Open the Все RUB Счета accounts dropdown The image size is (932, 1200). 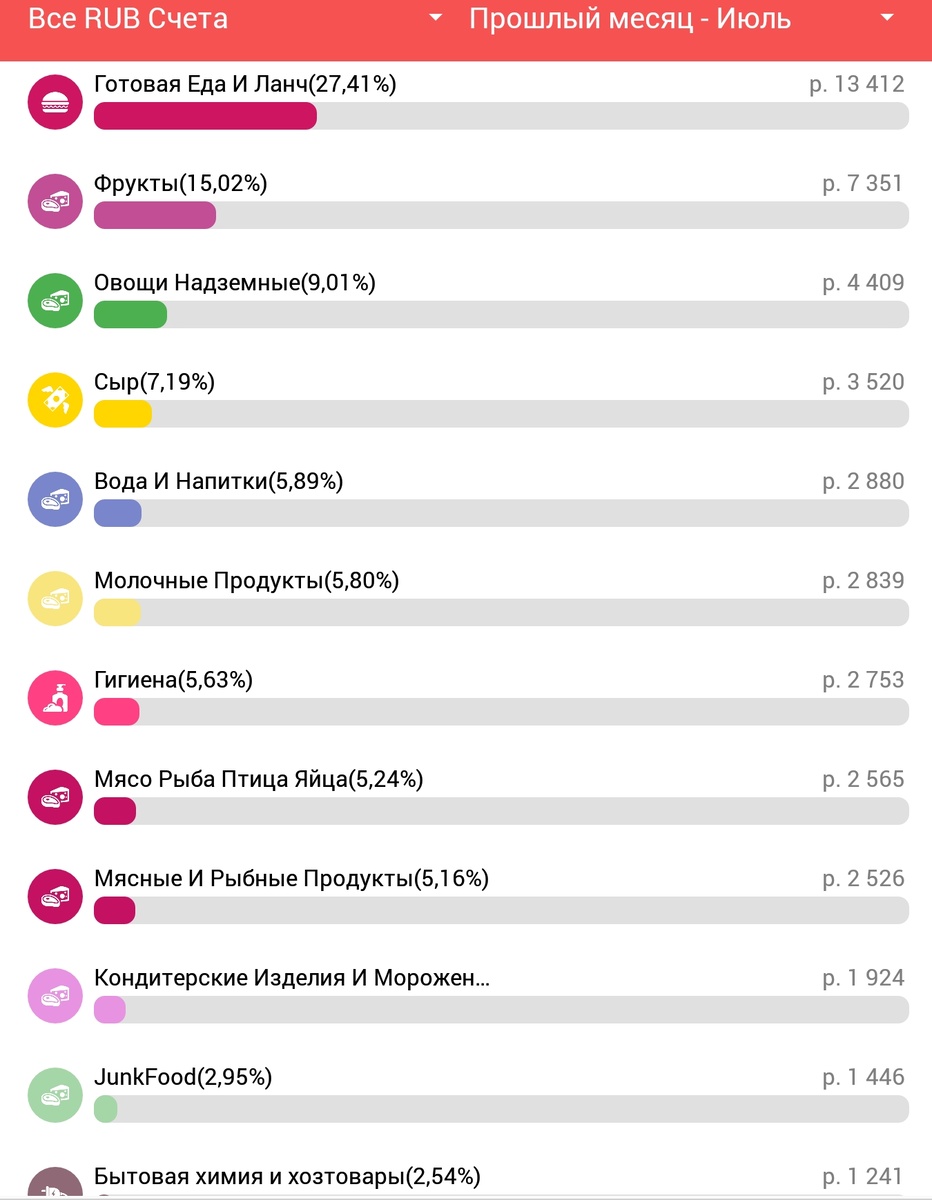pos(128,18)
